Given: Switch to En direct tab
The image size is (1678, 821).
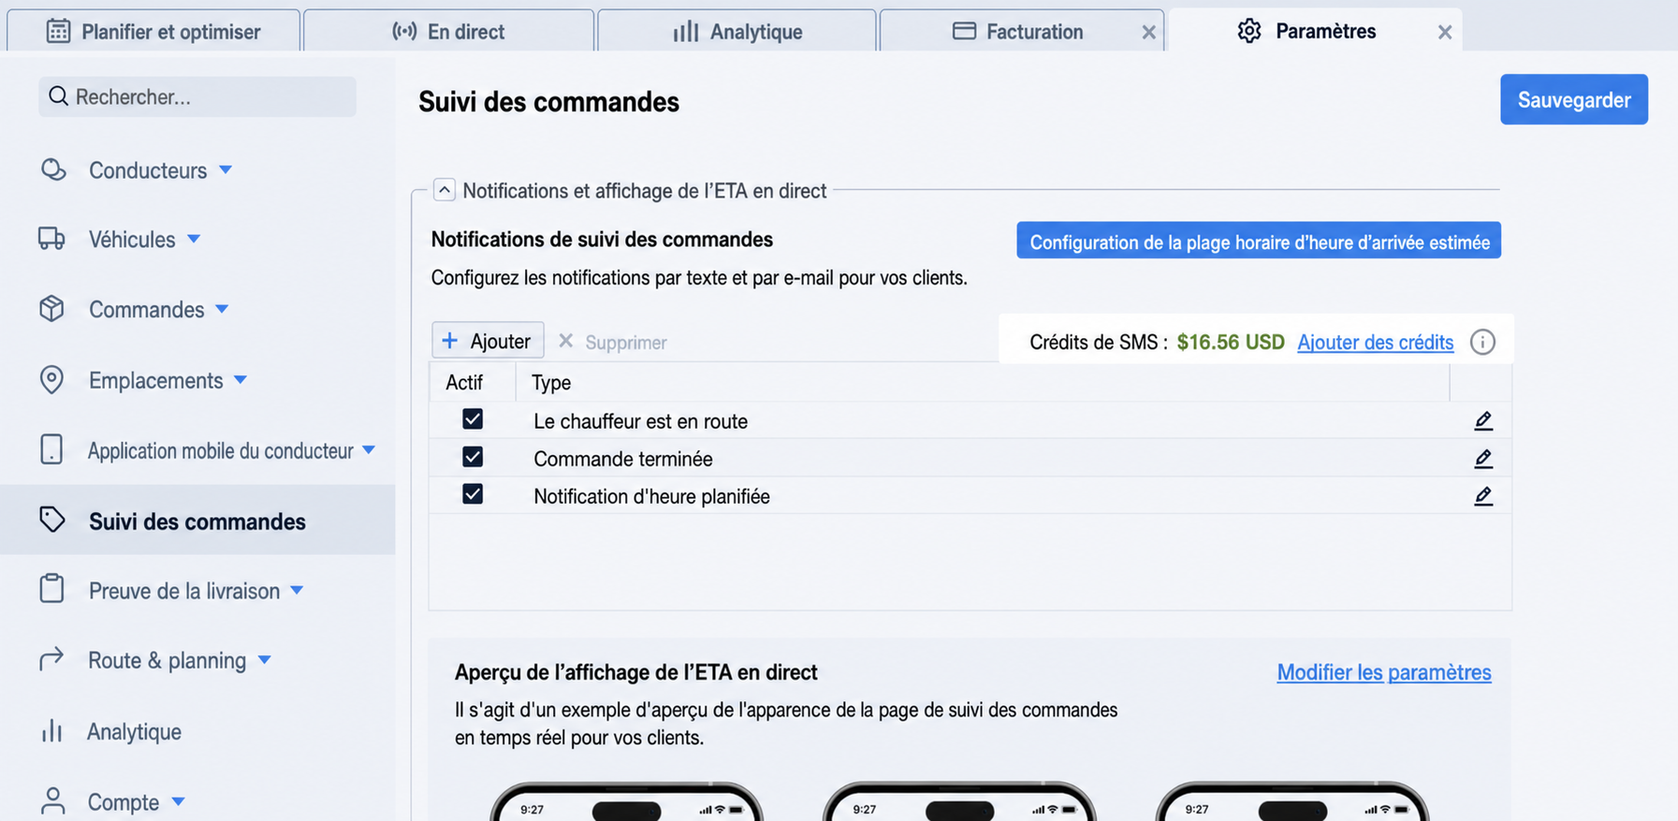Looking at the screenshot, I should (448, 31).
